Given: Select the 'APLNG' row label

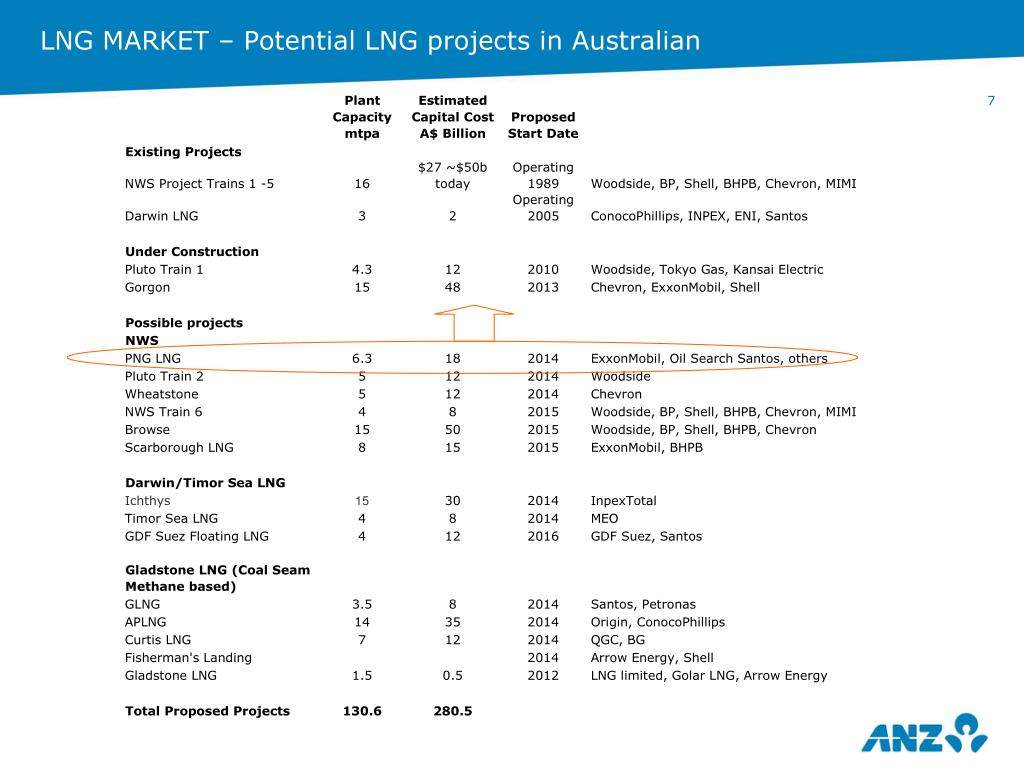Looking at the screenshot, I should tap(146, 622).
